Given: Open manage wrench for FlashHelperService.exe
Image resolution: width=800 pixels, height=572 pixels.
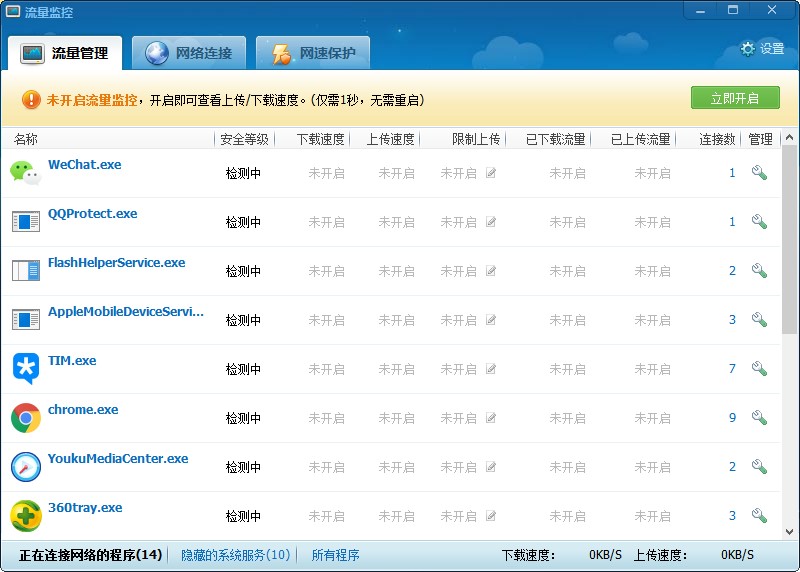Looking at the screenshot, I should pos(759,271).
